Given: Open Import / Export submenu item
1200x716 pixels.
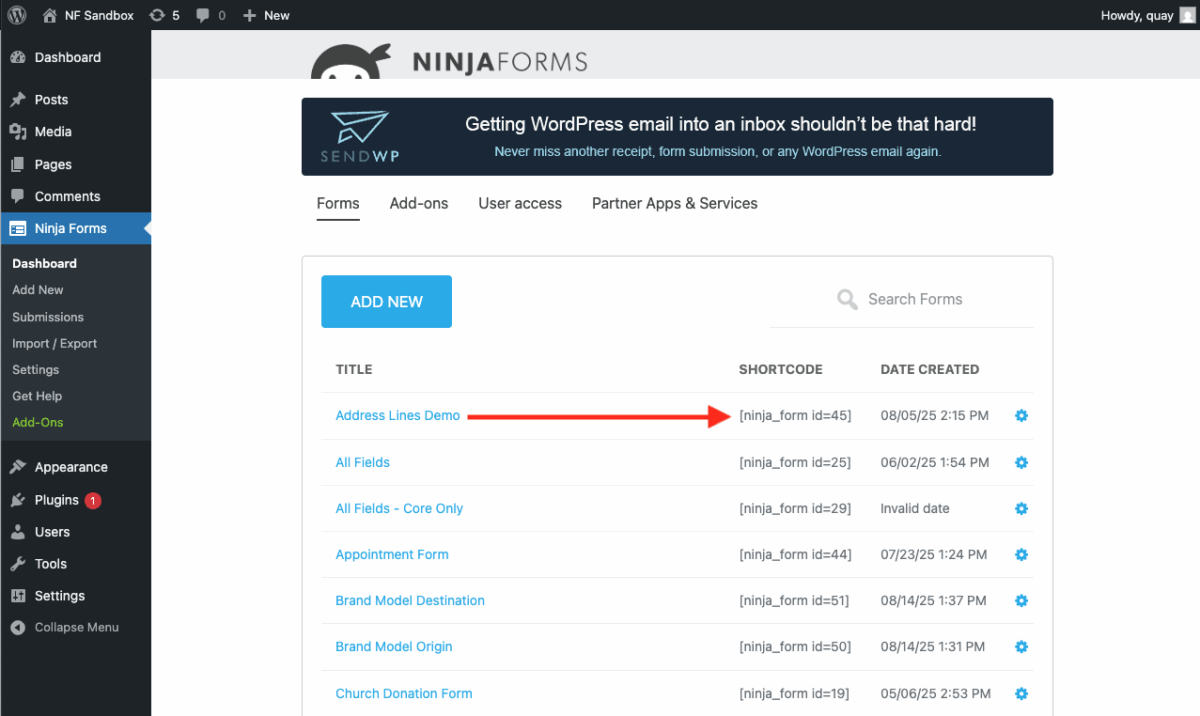Looking at the screenshot, I should point(55,343).
